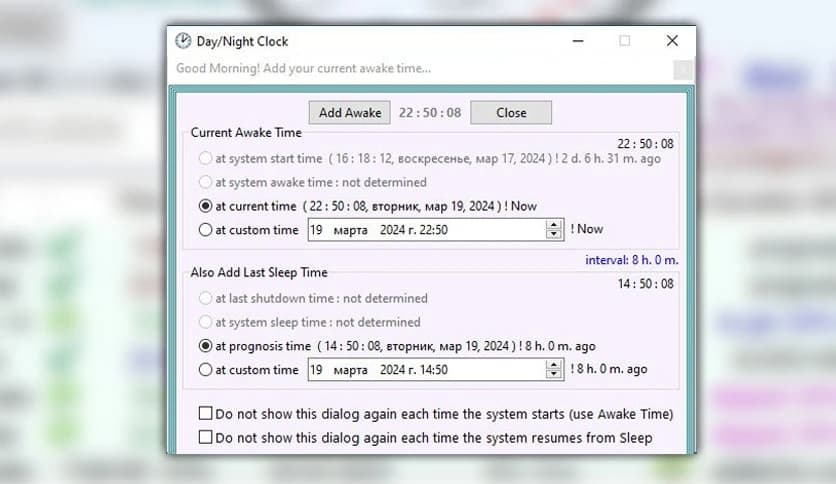This screenshot has width=836, height=484.
Task: Select awake at current time option
Action: pyautogui.click(x=205, y=206)
